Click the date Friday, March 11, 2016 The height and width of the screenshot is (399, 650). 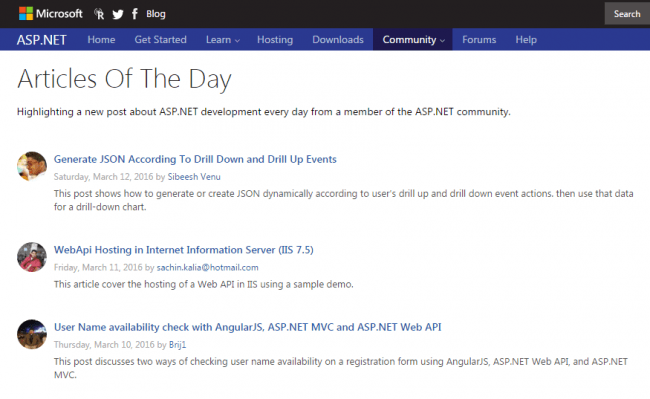click(98, 268)
